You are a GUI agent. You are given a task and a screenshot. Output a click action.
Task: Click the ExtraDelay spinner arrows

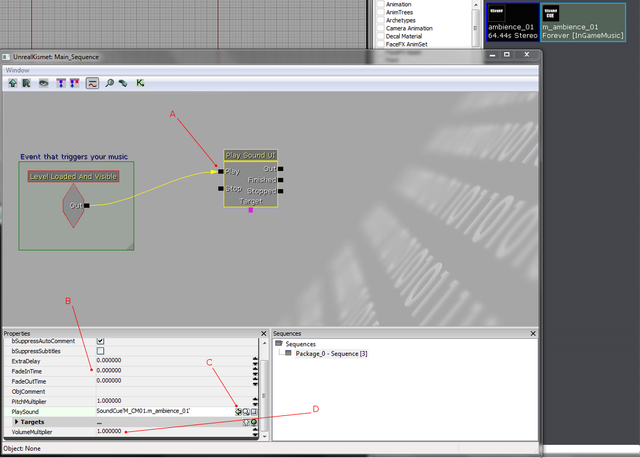coord(256,361)
